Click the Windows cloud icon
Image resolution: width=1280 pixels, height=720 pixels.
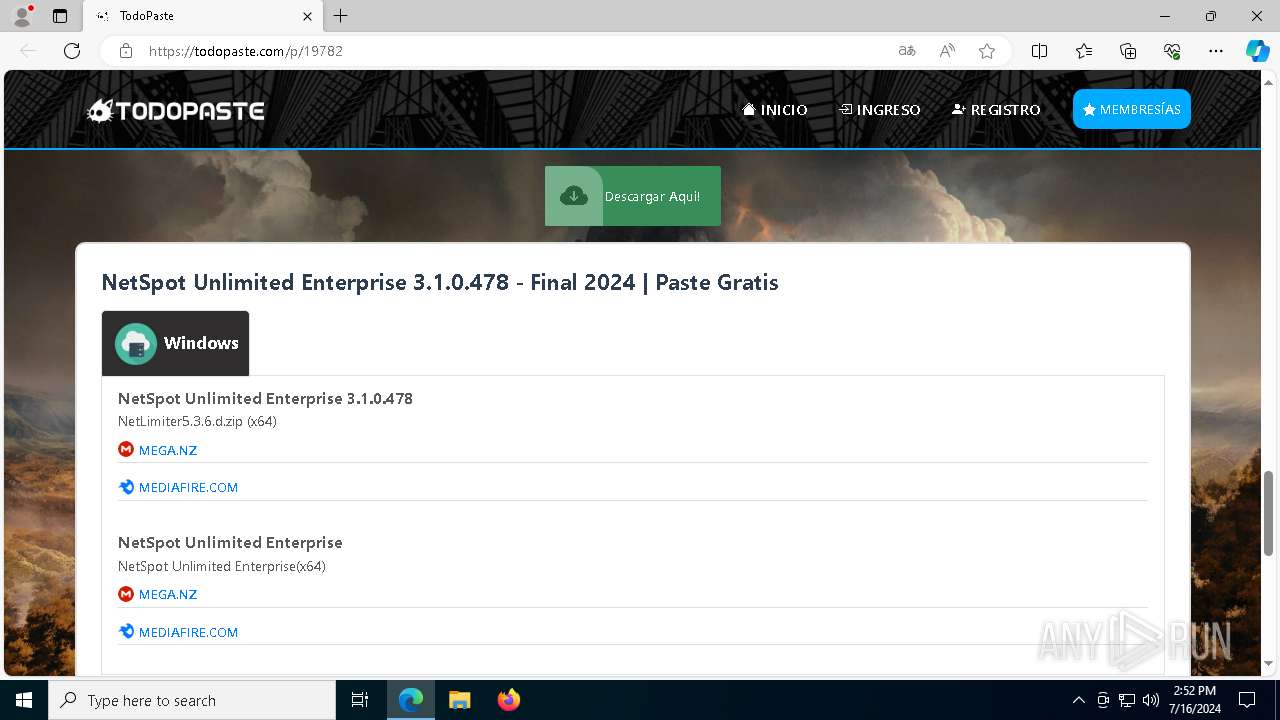pyautogui.click(x=136, y=344)
